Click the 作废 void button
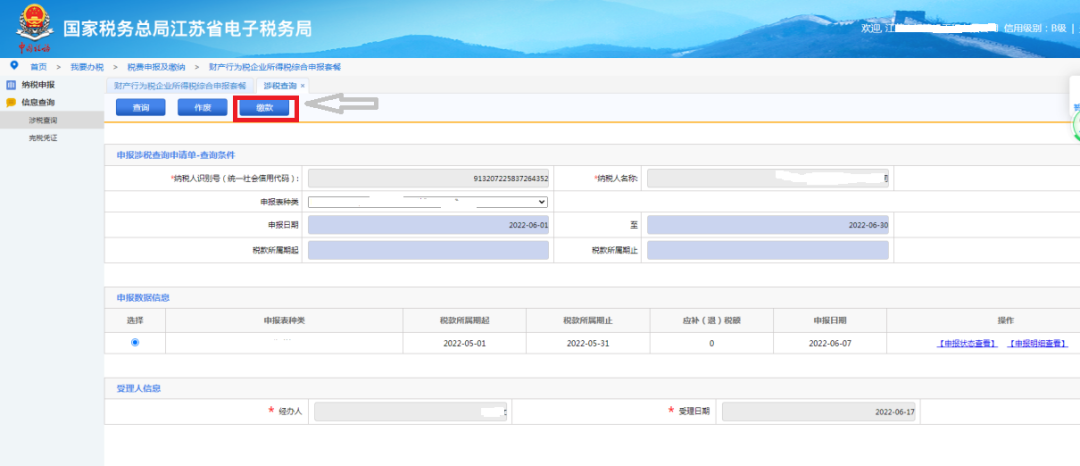Viewport: 1080px width, 466px height. click(202, 107)
